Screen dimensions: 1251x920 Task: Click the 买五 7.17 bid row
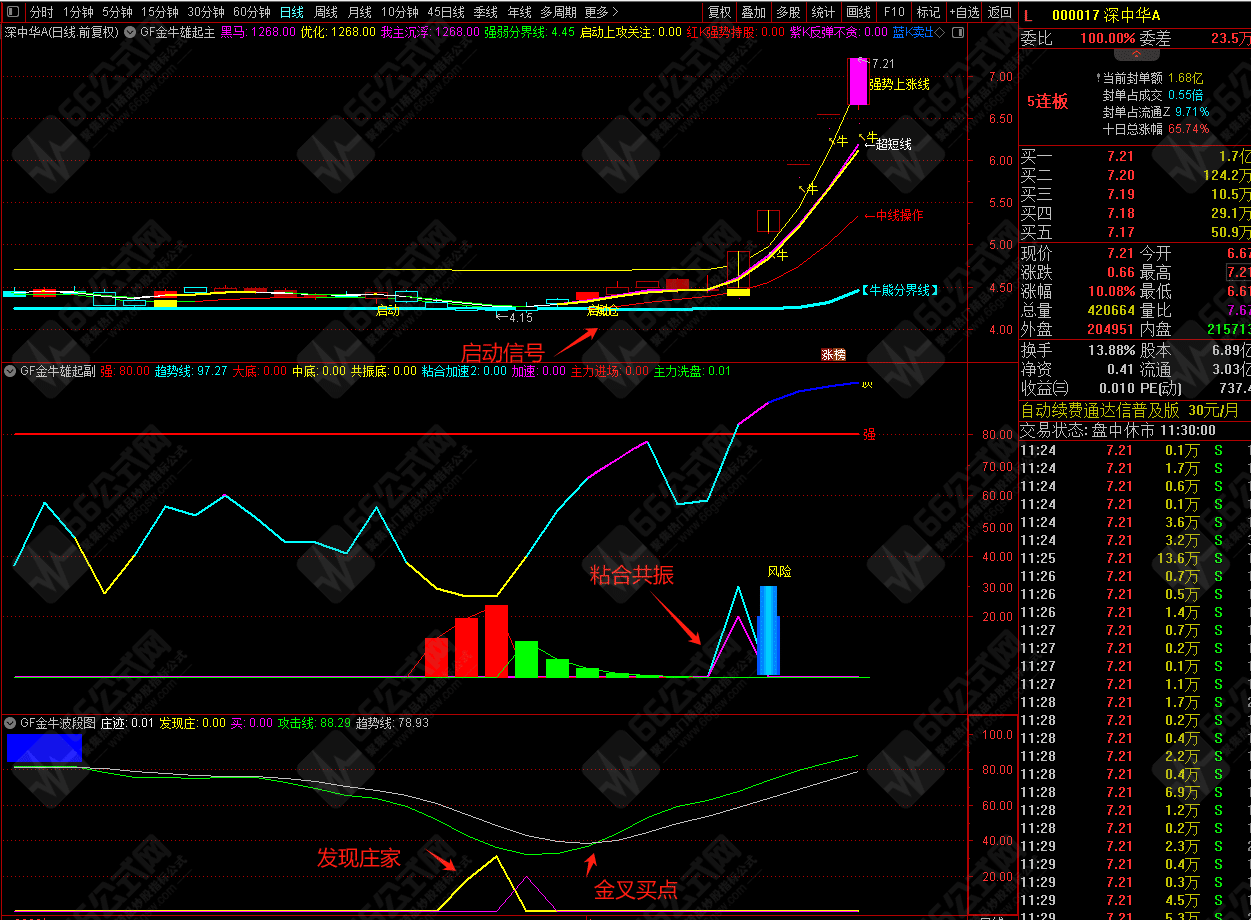pyautogui.click(x=1135, y=232)
